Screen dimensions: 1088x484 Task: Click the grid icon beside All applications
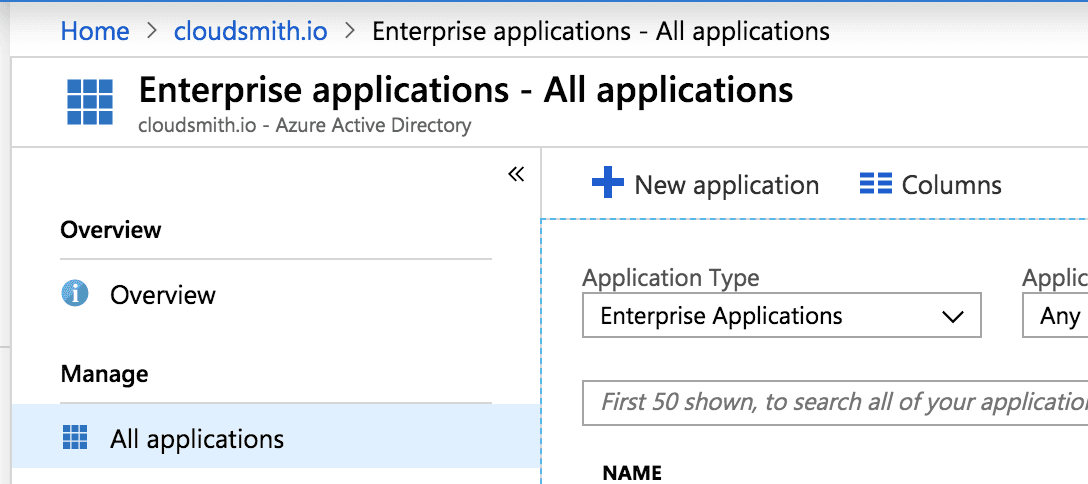[75, 438]
